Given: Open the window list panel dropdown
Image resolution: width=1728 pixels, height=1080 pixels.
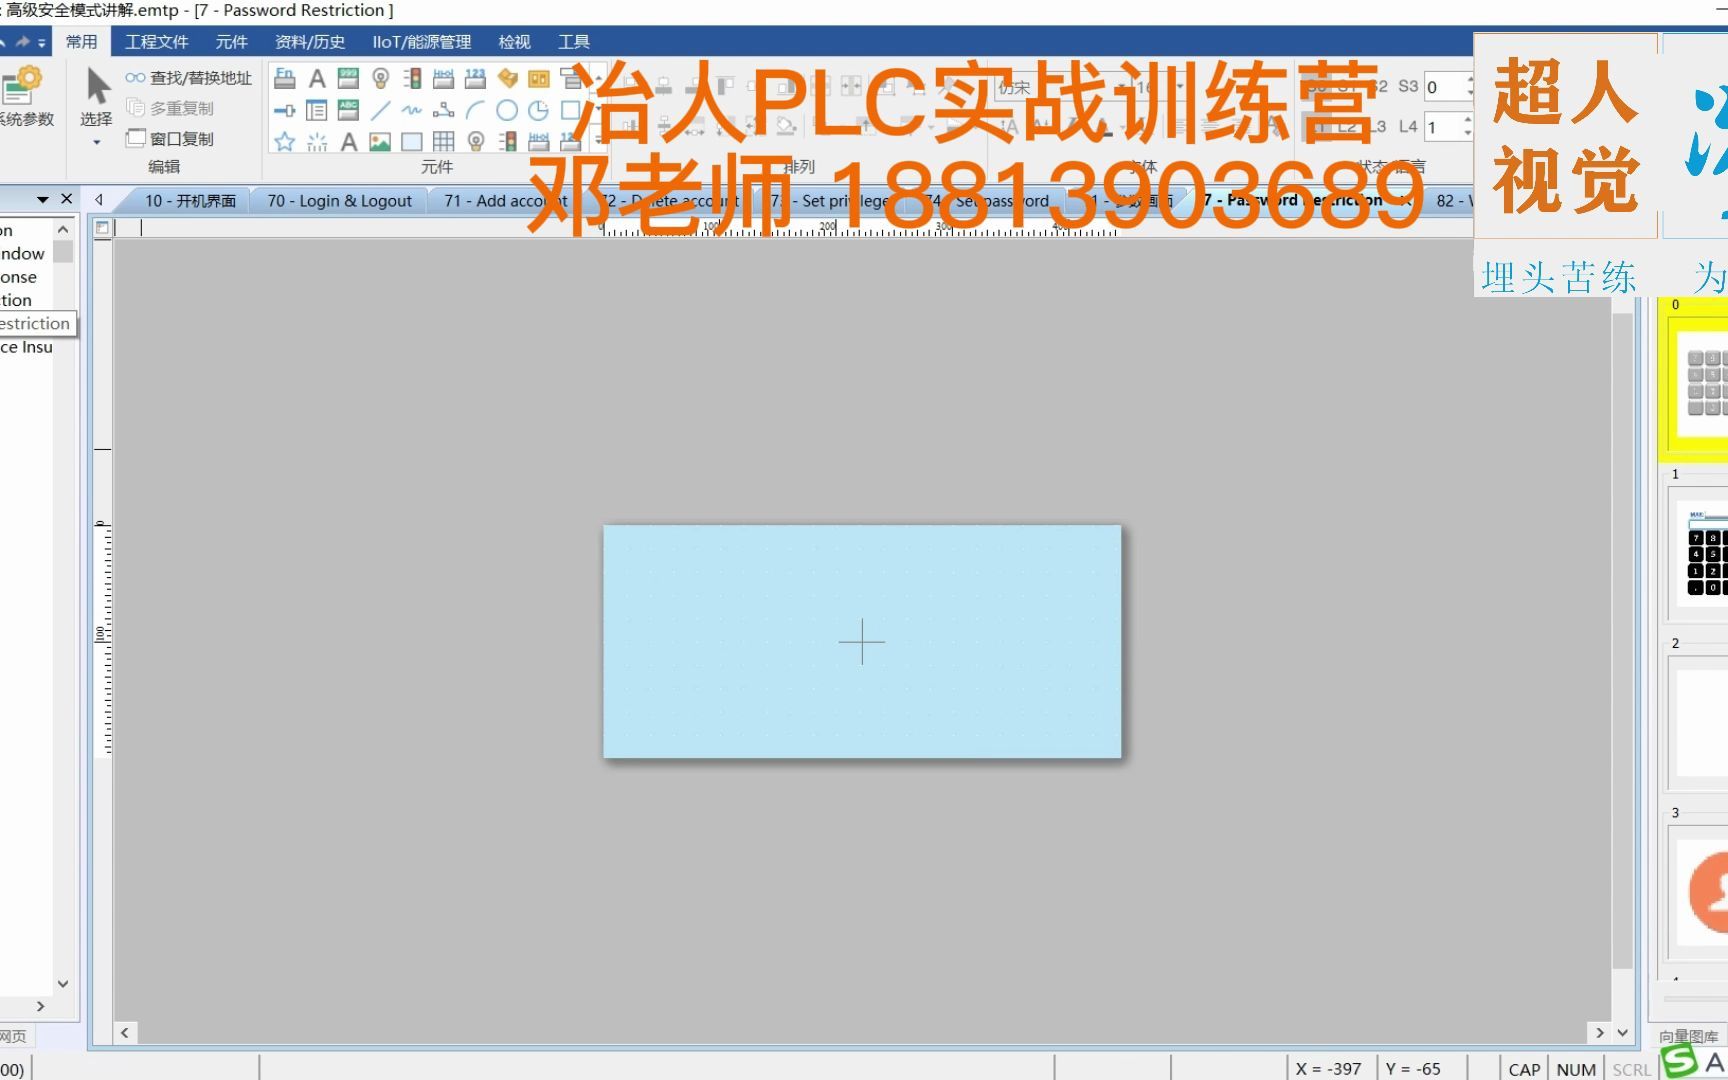Looking at the screenshot, I should (40, 199).
